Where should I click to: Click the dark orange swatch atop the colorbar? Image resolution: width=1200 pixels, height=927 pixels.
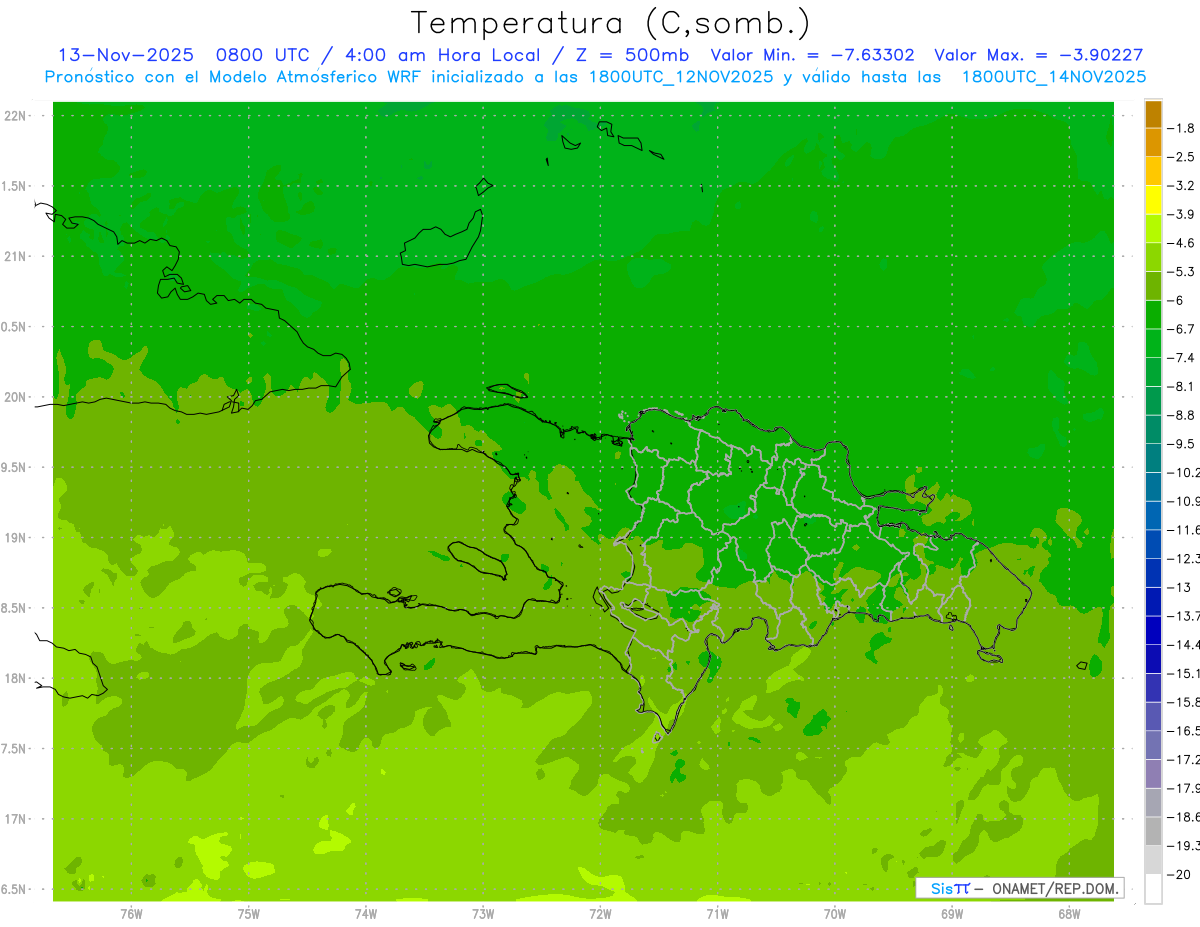click(x=1153, y=114)
